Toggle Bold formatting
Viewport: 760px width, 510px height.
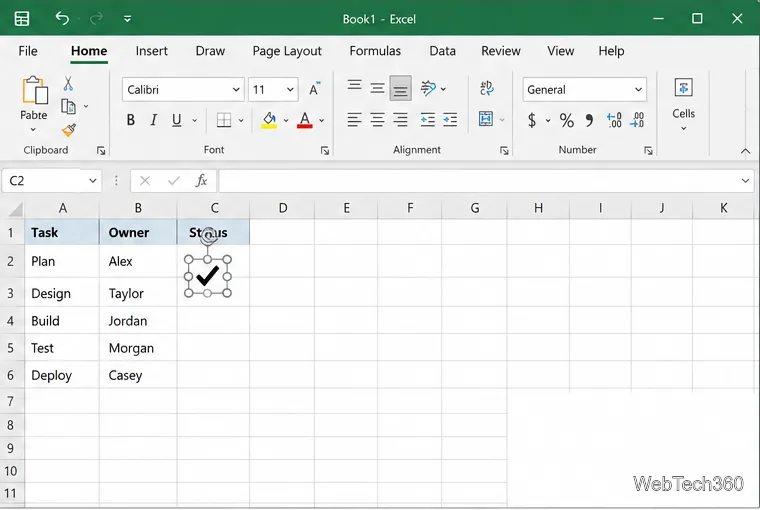[130, 120]
